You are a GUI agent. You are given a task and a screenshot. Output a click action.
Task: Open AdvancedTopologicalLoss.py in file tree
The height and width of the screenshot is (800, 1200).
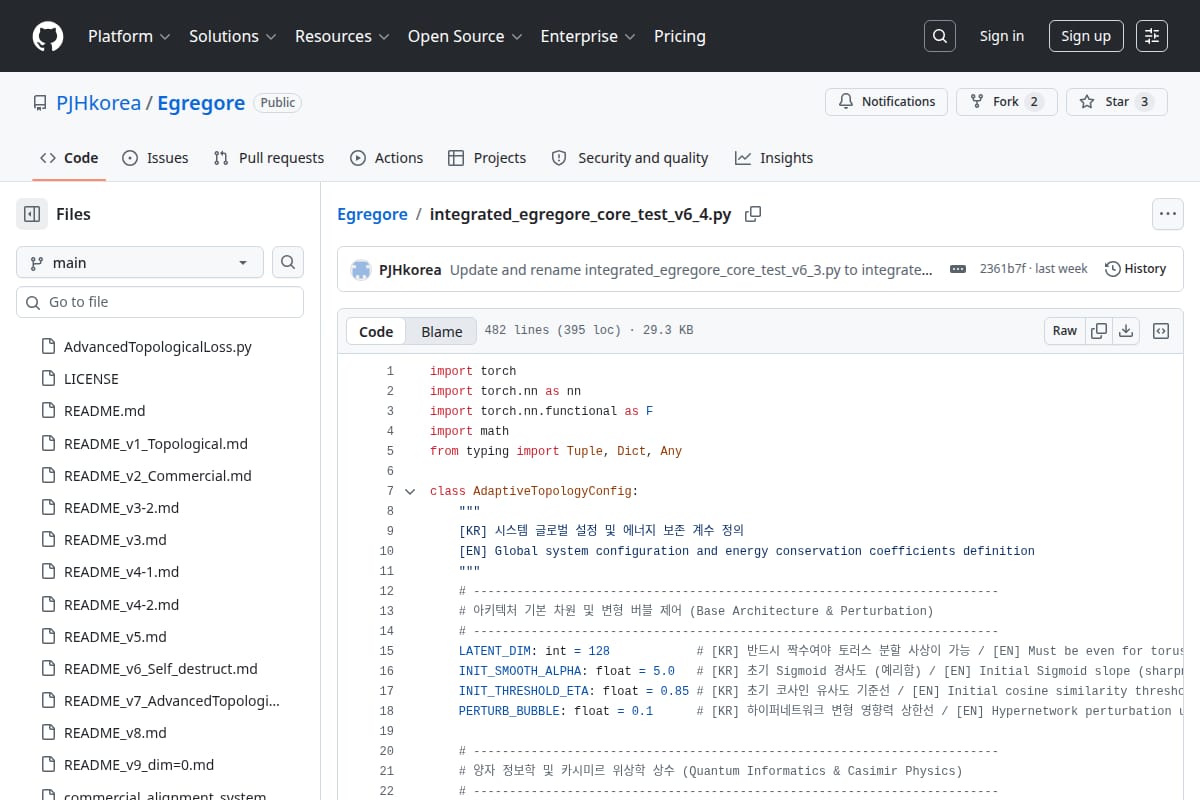click(157, 347)
